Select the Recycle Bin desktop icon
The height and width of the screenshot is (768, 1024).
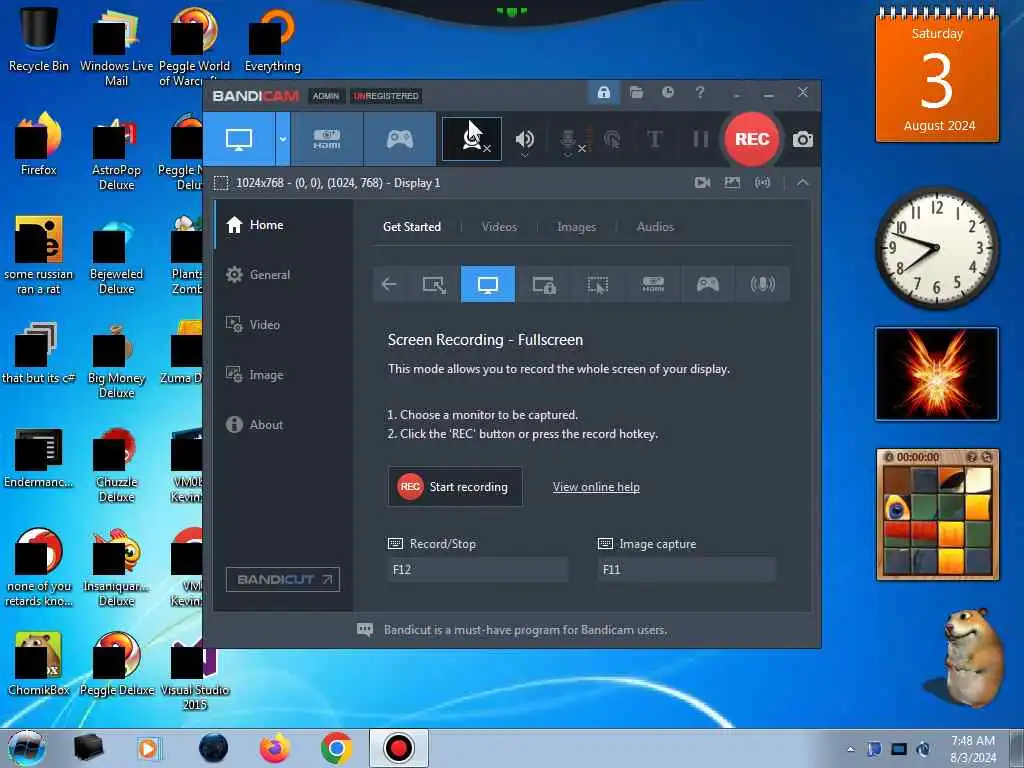[39, 38]
